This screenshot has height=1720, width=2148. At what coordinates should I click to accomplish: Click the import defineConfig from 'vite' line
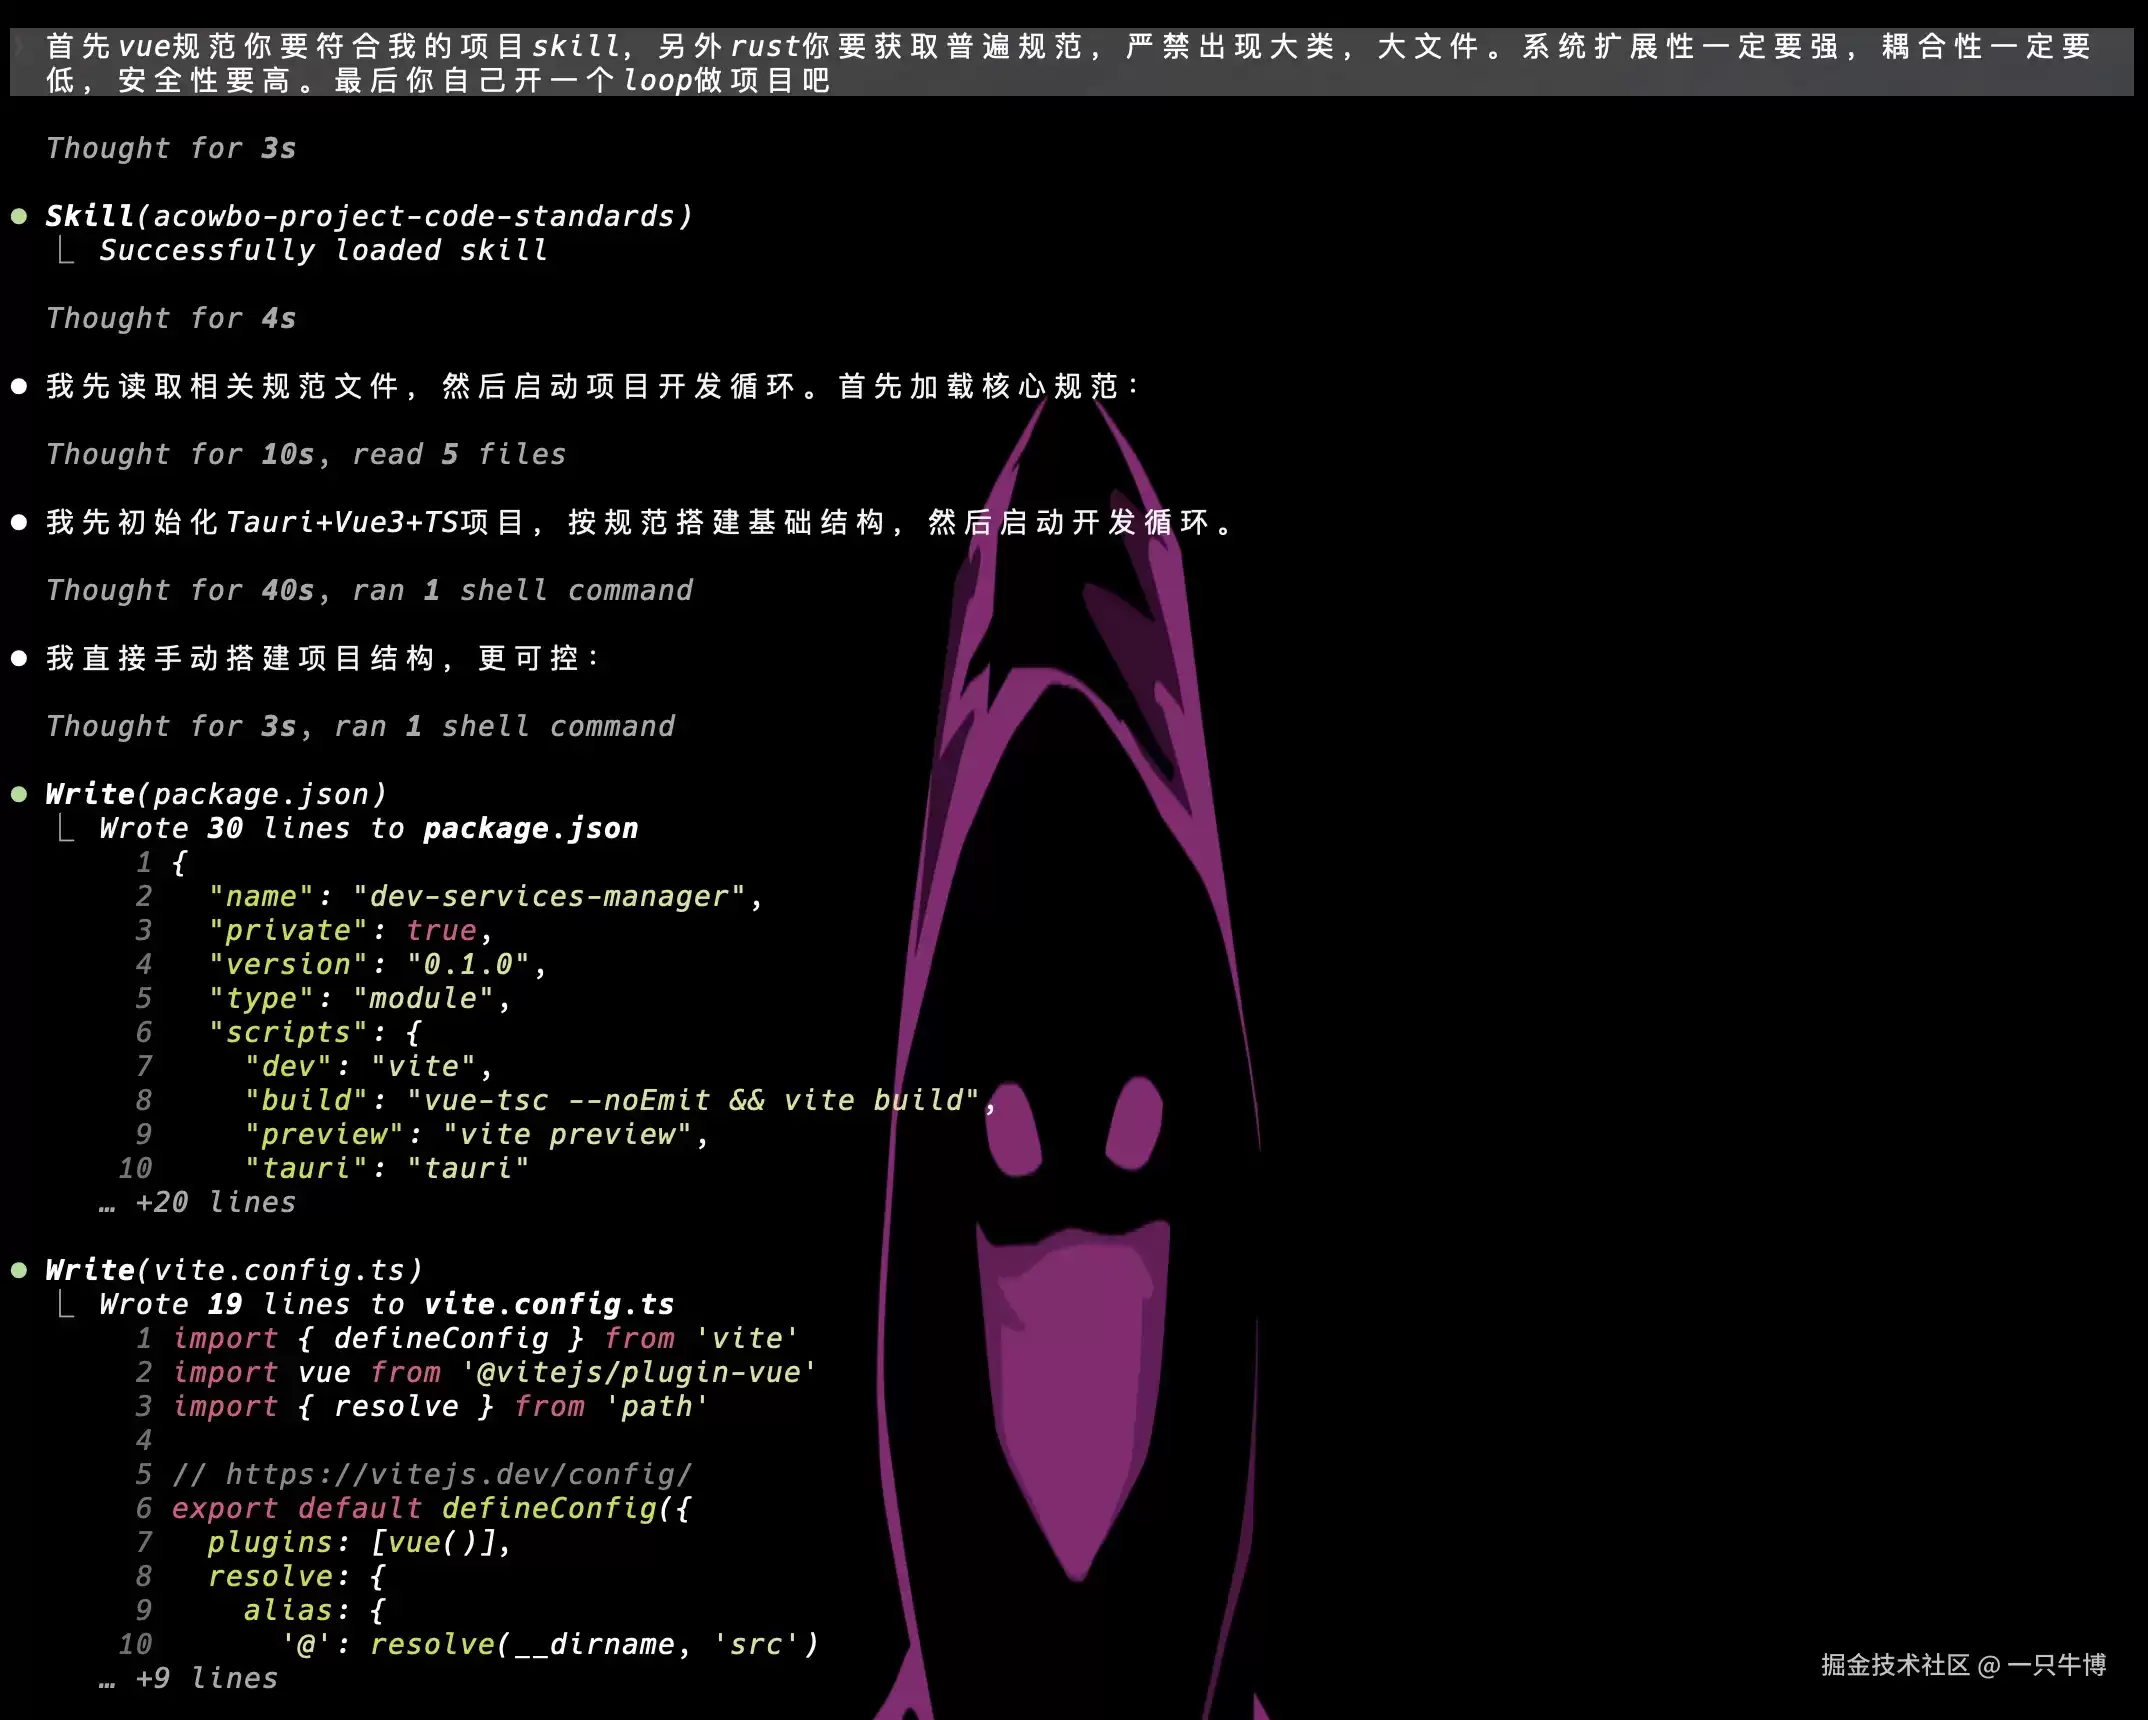[485, 1338]
